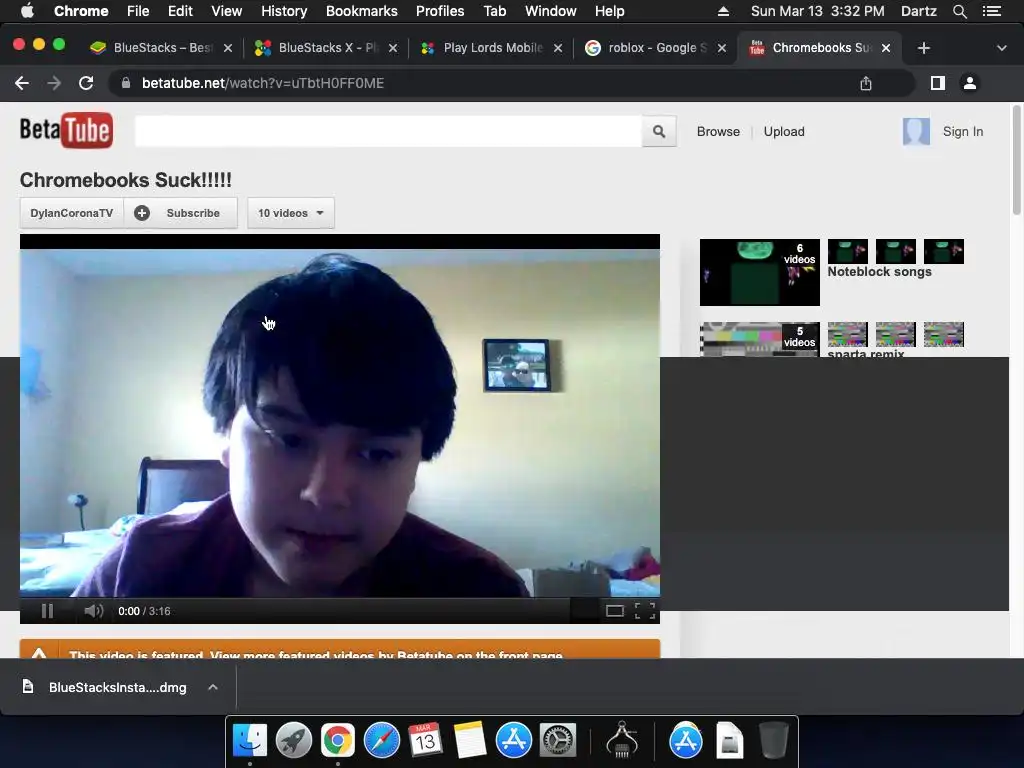Image resolution: width=1024 pixels, height=768 pixels.
Task: Open the View menu
Action: (227, 11)
